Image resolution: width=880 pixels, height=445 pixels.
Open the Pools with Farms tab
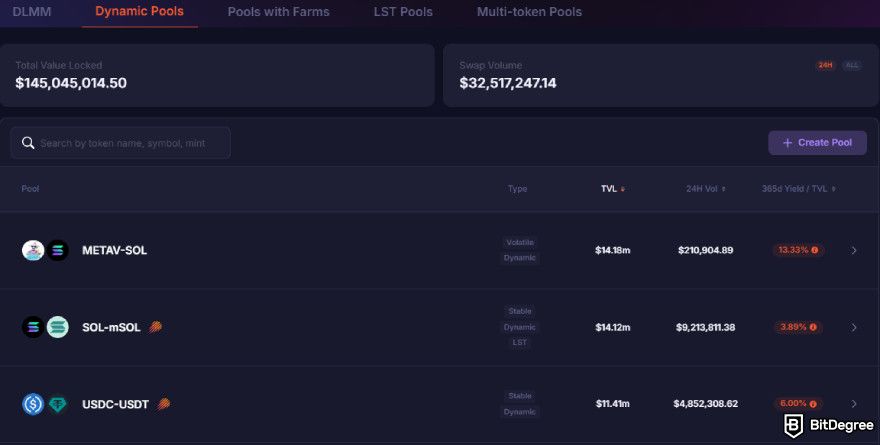(x=278, y=12)
